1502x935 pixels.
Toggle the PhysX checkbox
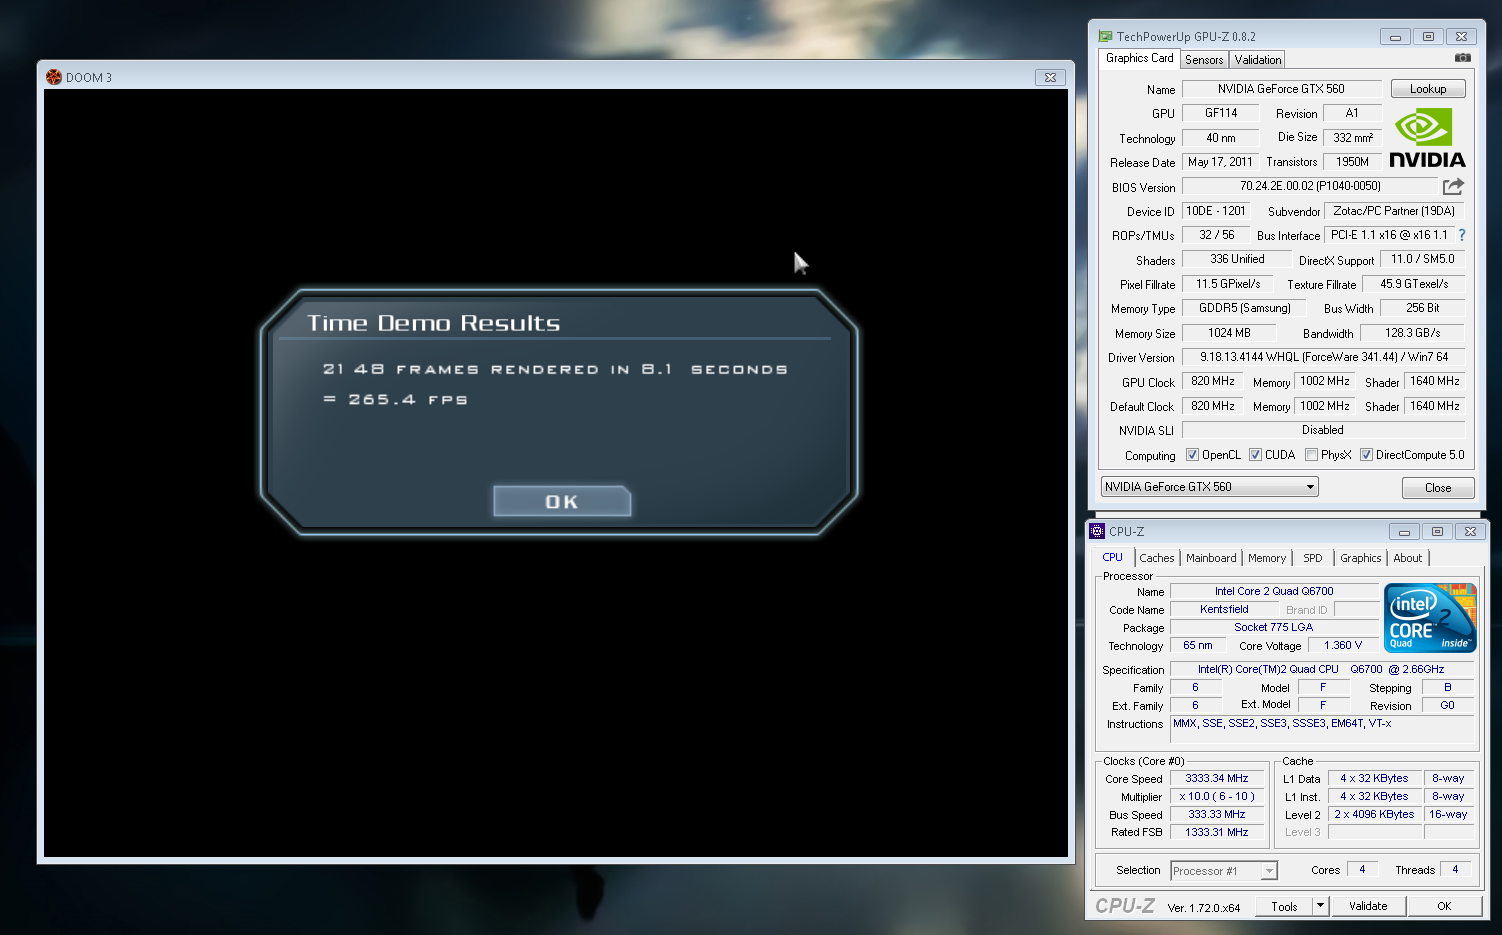pos(1311,455)
